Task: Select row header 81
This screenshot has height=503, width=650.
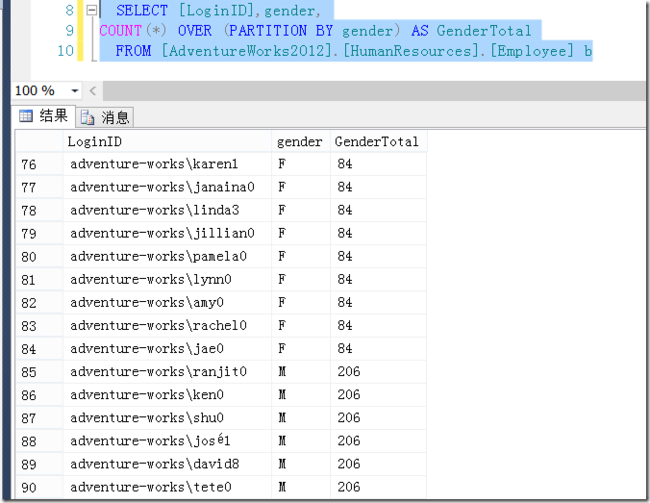Action: coord(39,280)
